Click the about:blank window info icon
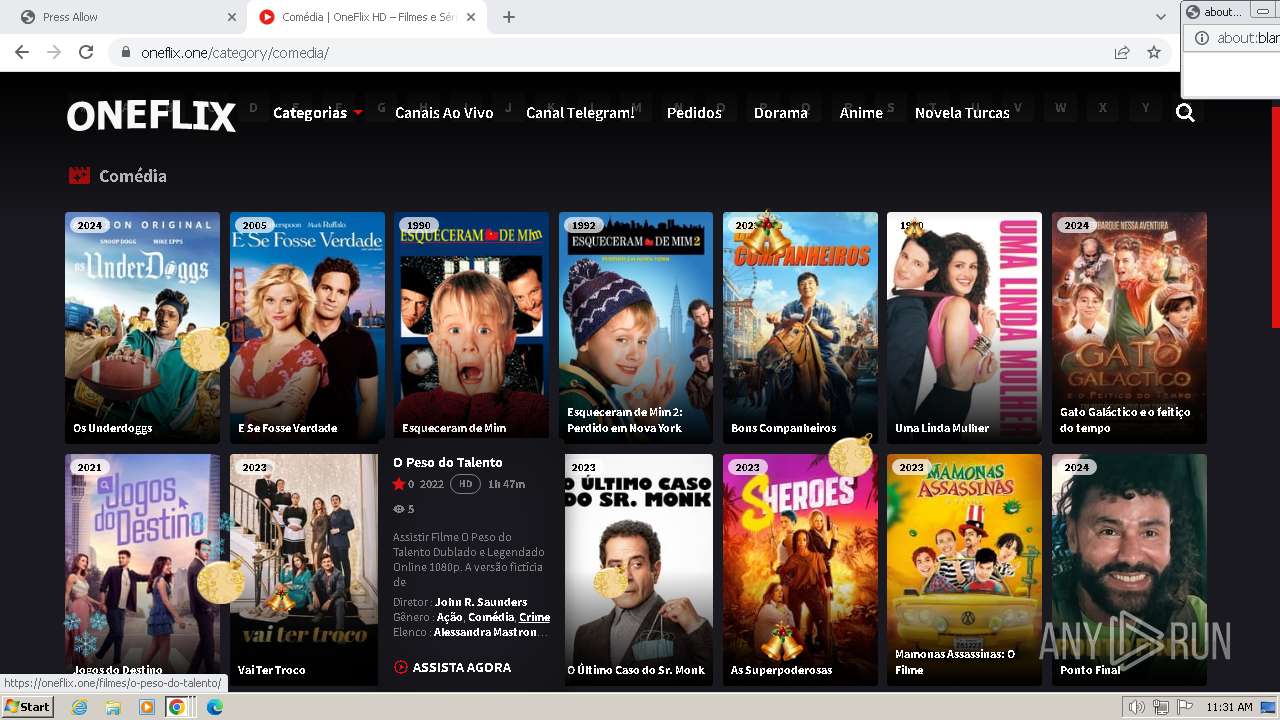This screenshot has width=1280, height=720. (x=1202, y=38)
